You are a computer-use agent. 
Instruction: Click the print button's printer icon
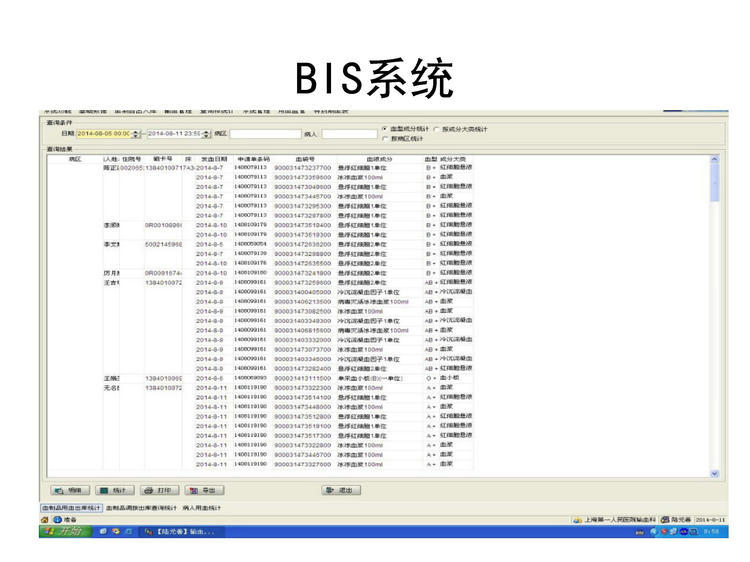click(149, 490)
